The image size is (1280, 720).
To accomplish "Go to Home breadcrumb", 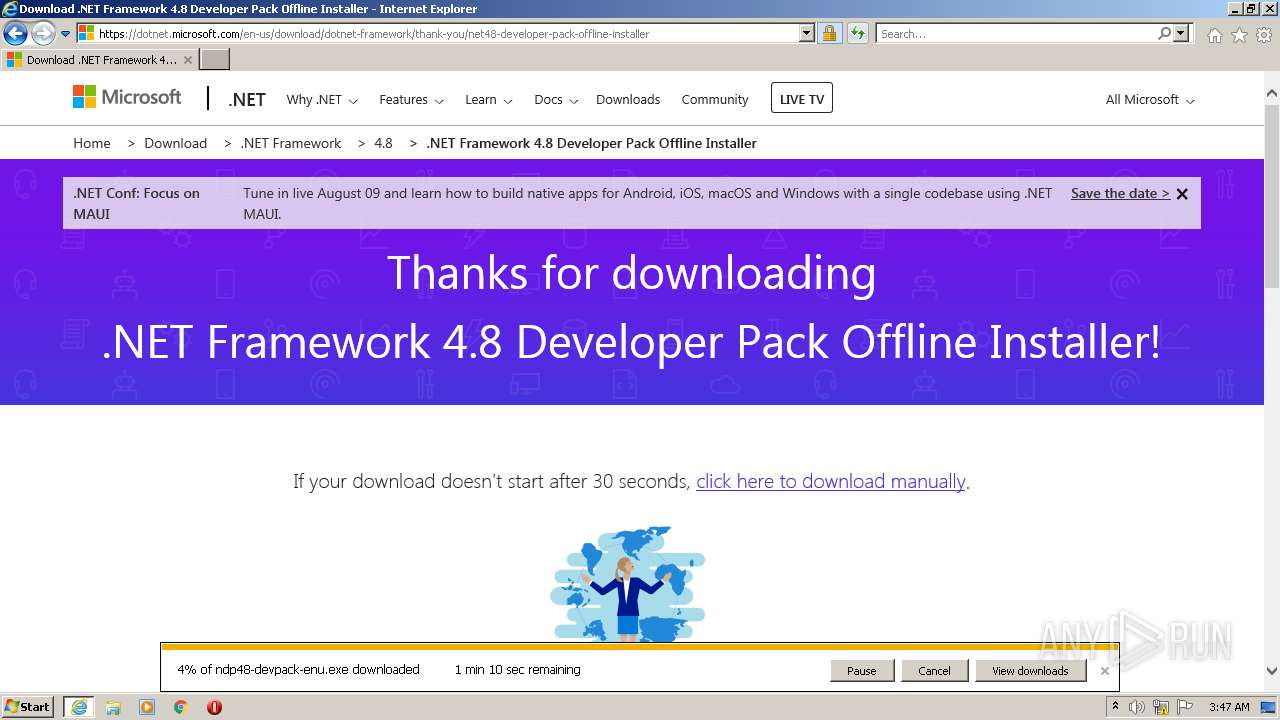I will pyautogui.click(x=92, y=143).
